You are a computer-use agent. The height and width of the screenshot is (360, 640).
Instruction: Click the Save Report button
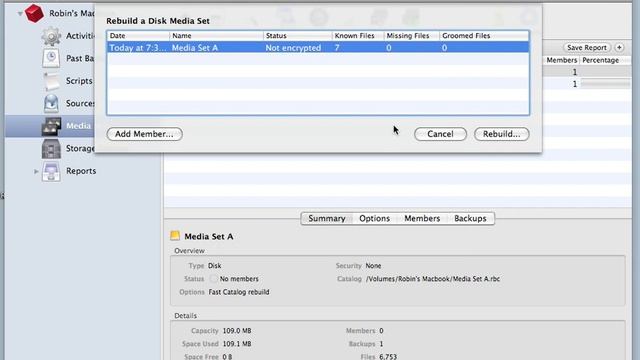coord(587,47)
